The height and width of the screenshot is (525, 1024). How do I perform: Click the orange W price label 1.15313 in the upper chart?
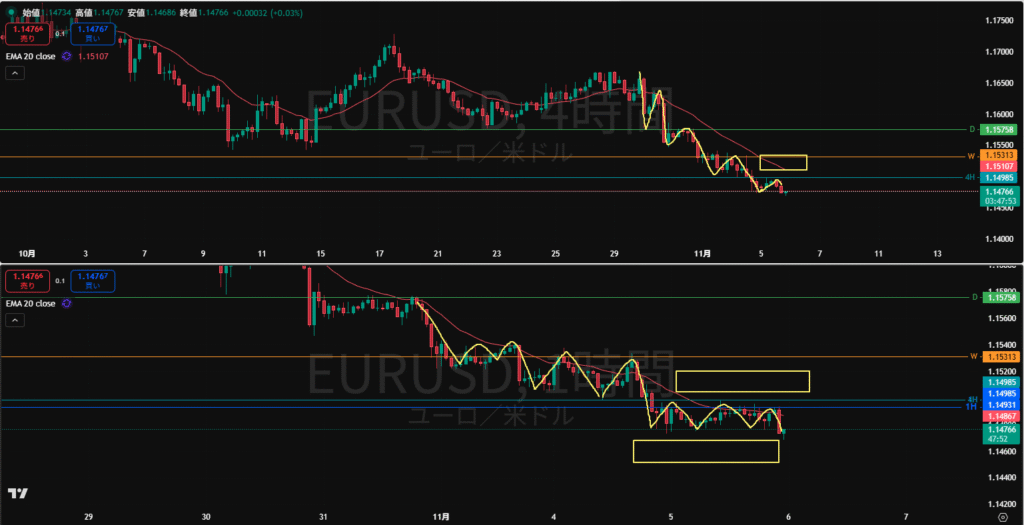[1000, 156]
